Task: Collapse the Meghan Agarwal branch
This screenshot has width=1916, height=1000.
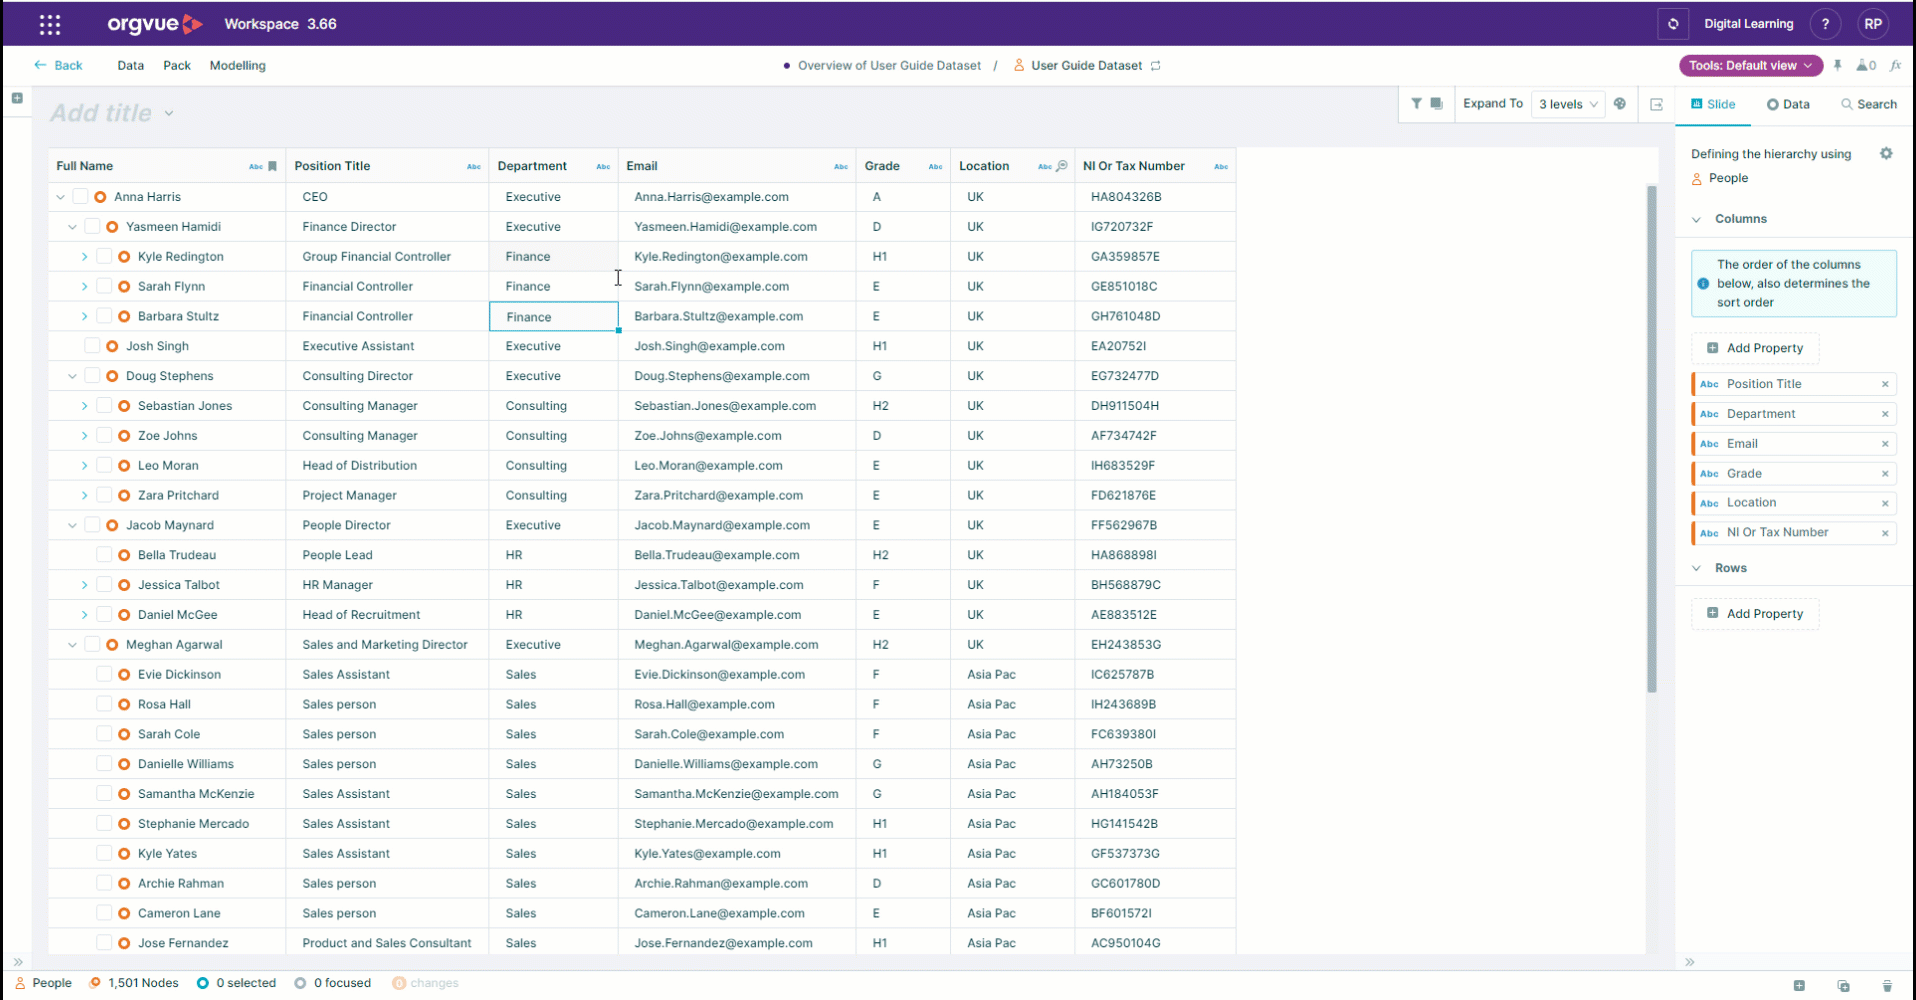Action: point(72,645)
